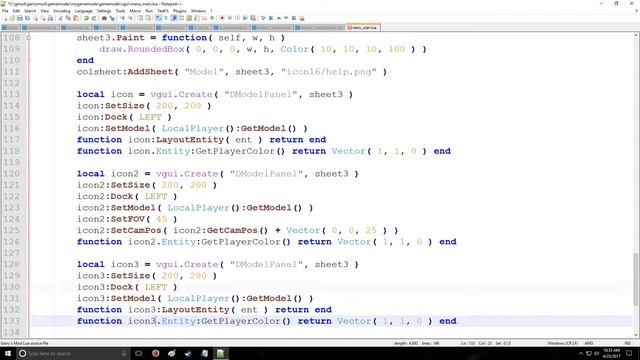Click "icon3:LayoutEntity" on line 132
The image size is (640, 360).
coord(179,310)
